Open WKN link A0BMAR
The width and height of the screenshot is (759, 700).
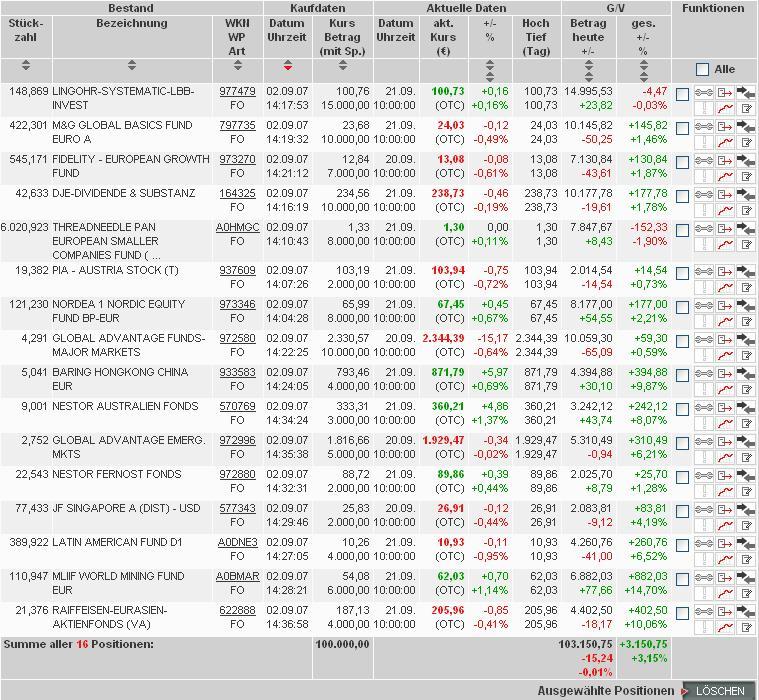238,577
